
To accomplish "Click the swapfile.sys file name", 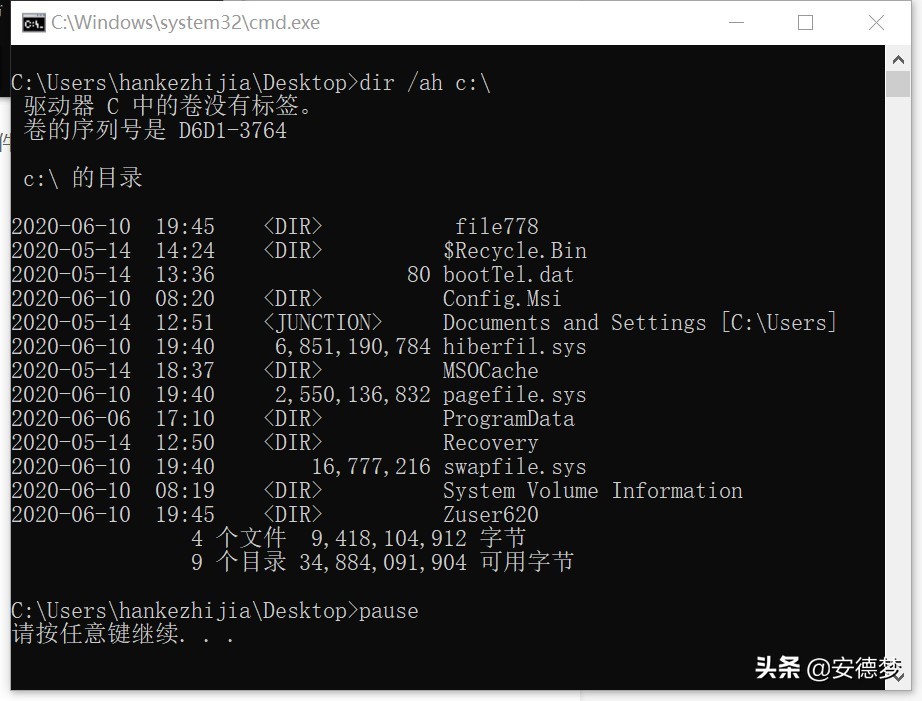I will click(514, 467).
